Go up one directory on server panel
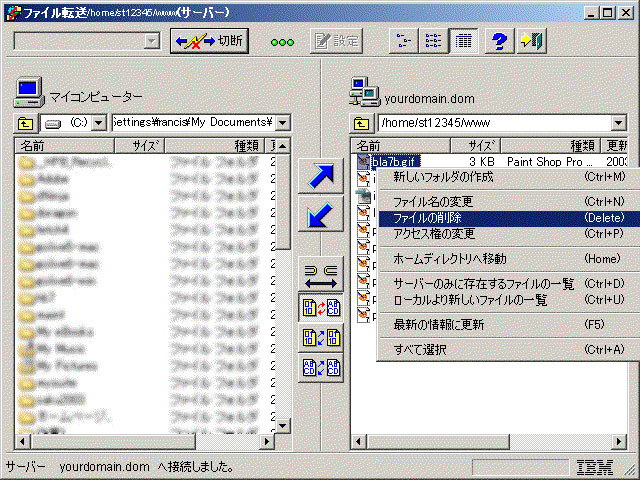The height and width of the screenshot is (480, 640). pos(361,123)
